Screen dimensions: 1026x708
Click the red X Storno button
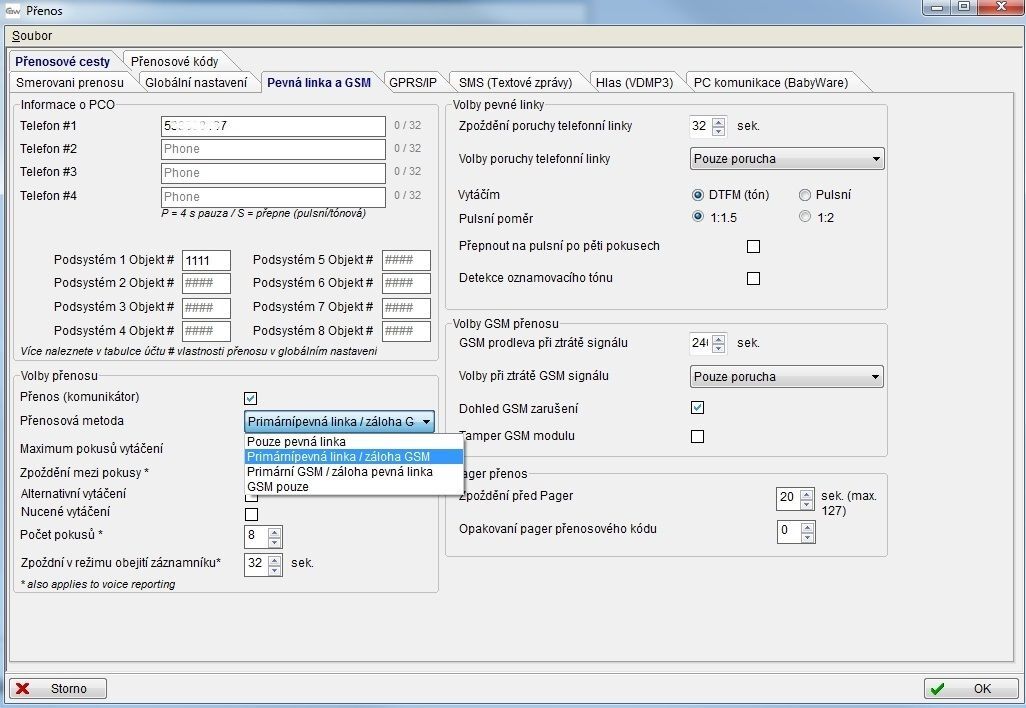point(58,688)
